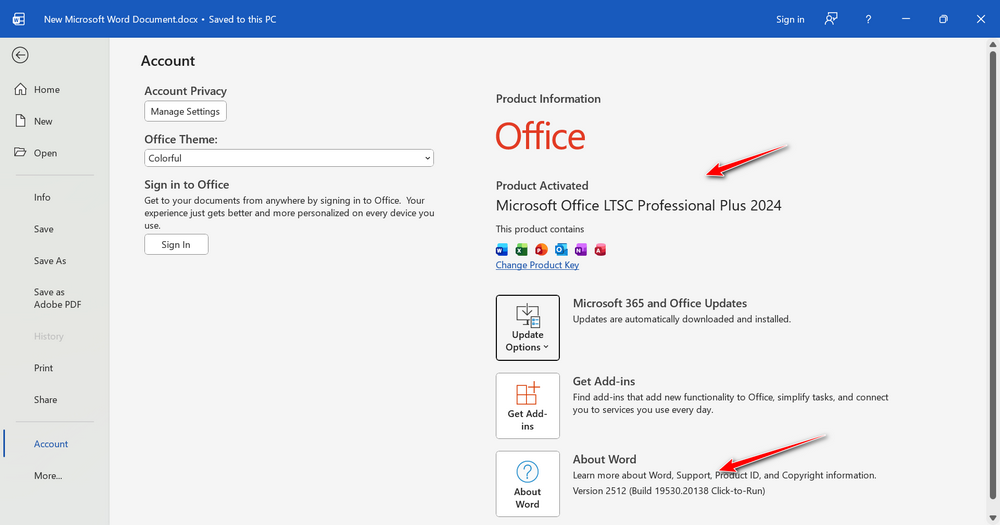Click the Access icon under This product contains
Image resolution: width=1000 pixels, height=525 pixels.
coord(600,249)
